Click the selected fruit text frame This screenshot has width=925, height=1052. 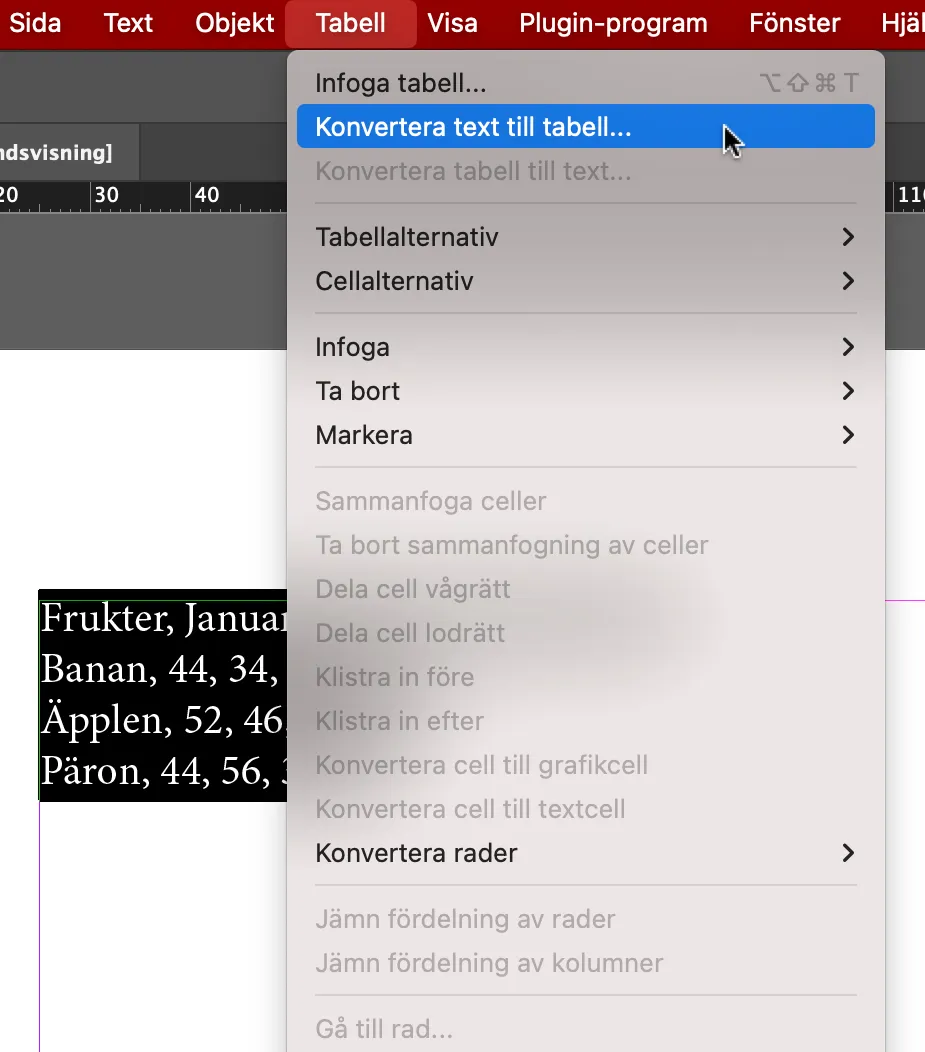(160, 695)
